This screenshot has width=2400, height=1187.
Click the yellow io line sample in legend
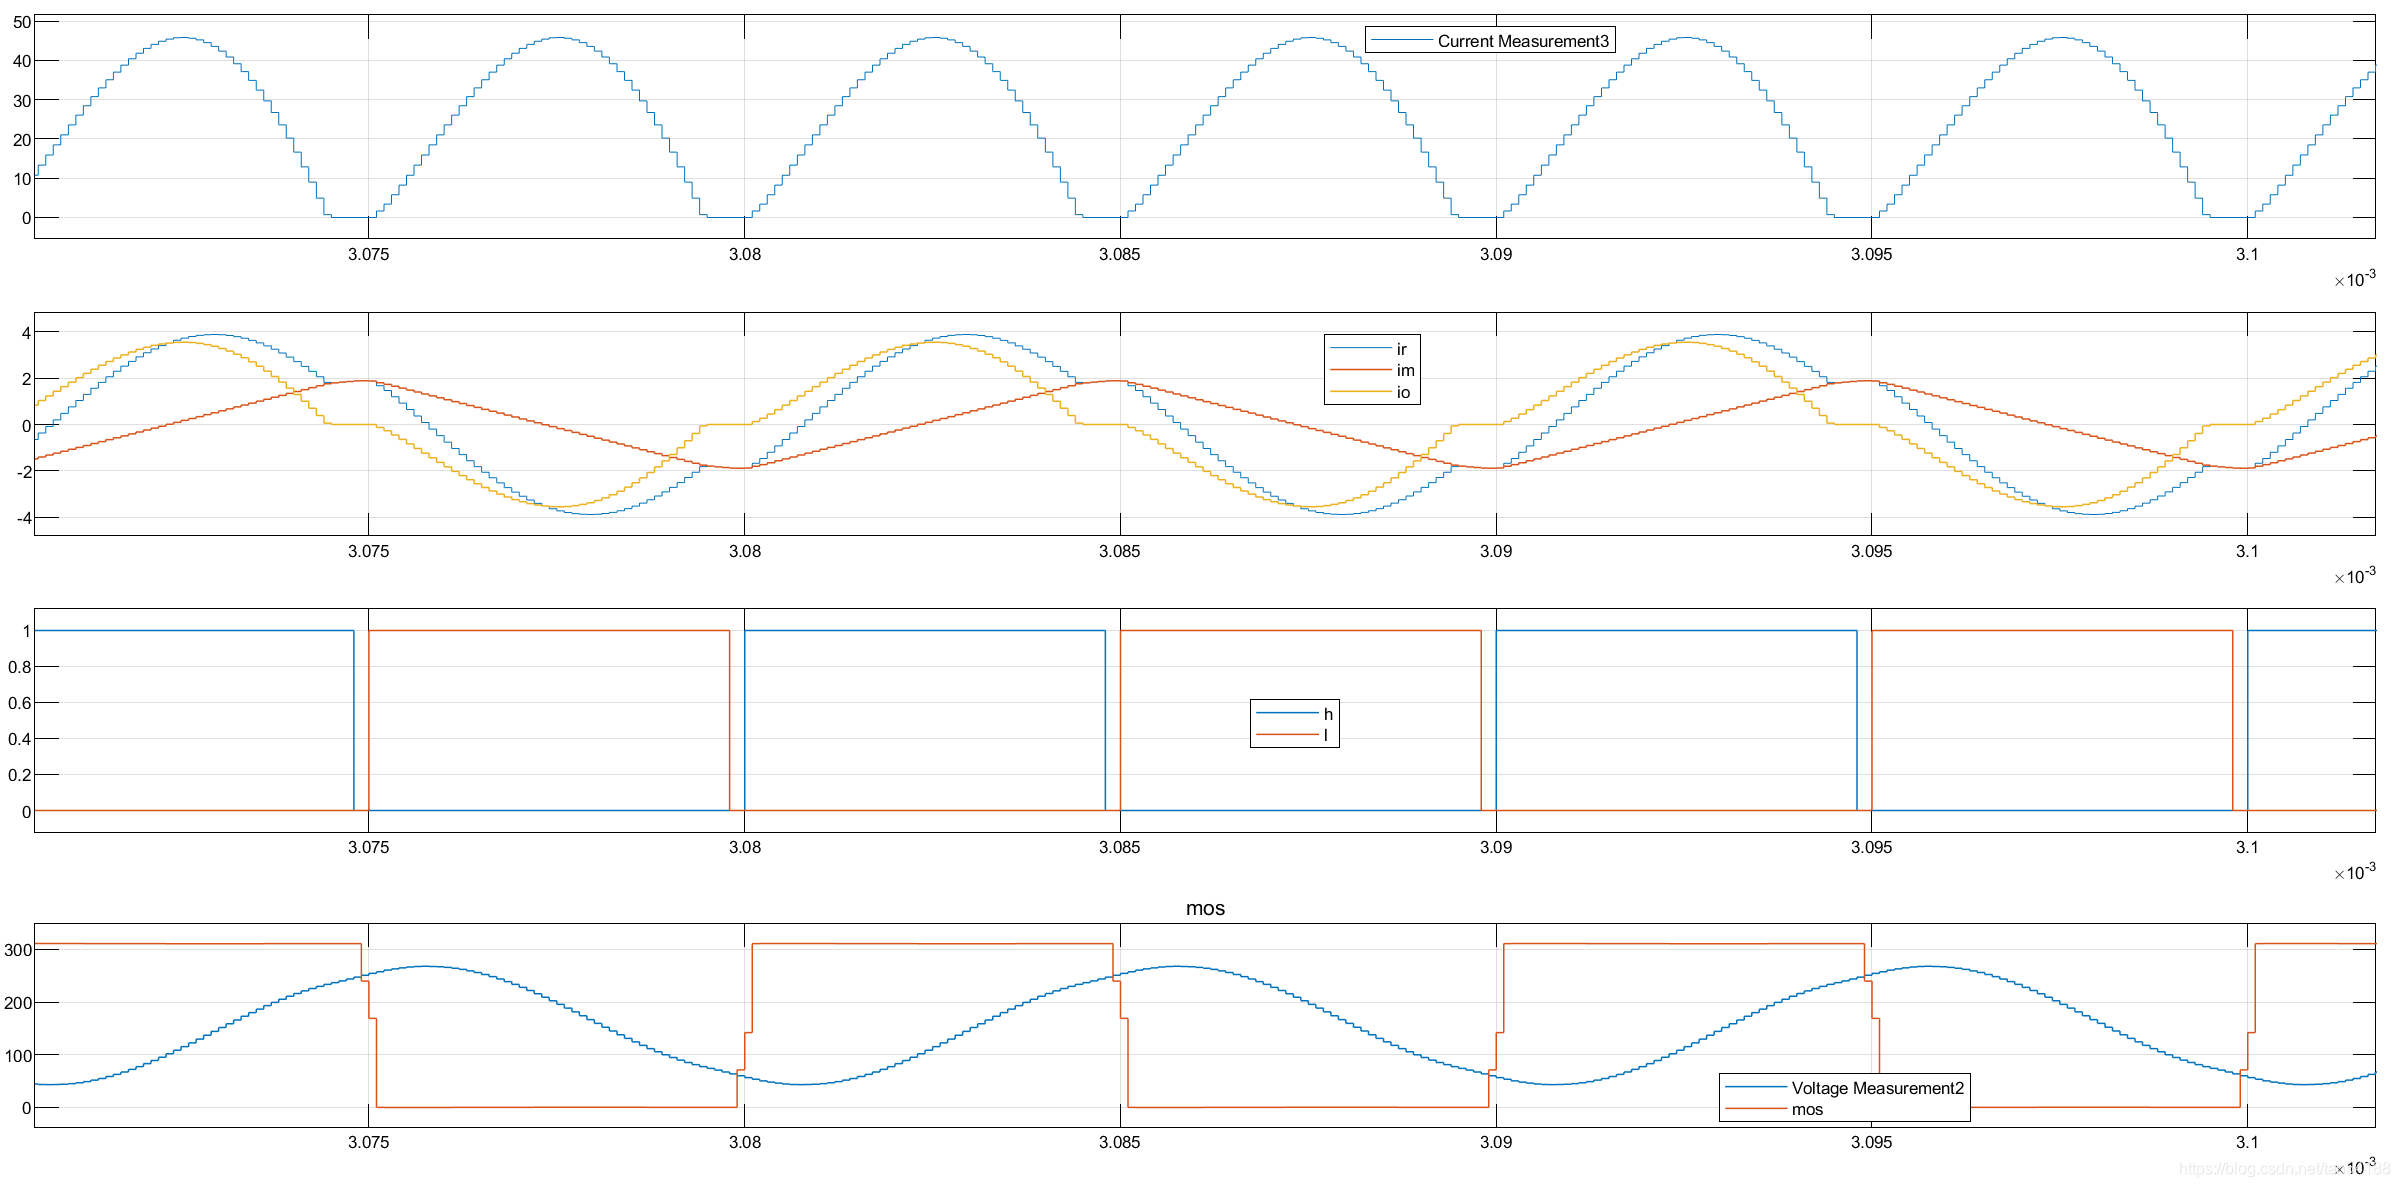point(1360,392)
